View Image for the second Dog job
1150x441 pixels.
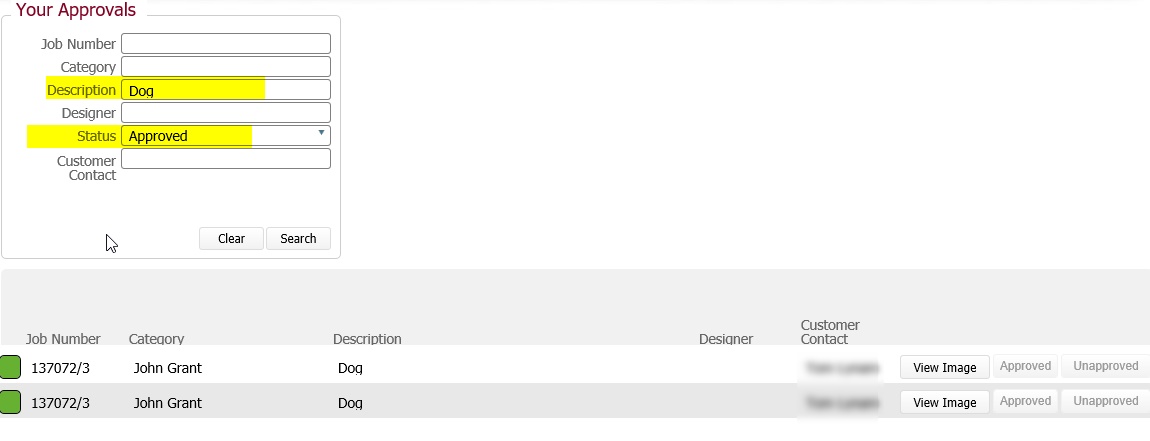pyautogui.click(x=945, y=402)
